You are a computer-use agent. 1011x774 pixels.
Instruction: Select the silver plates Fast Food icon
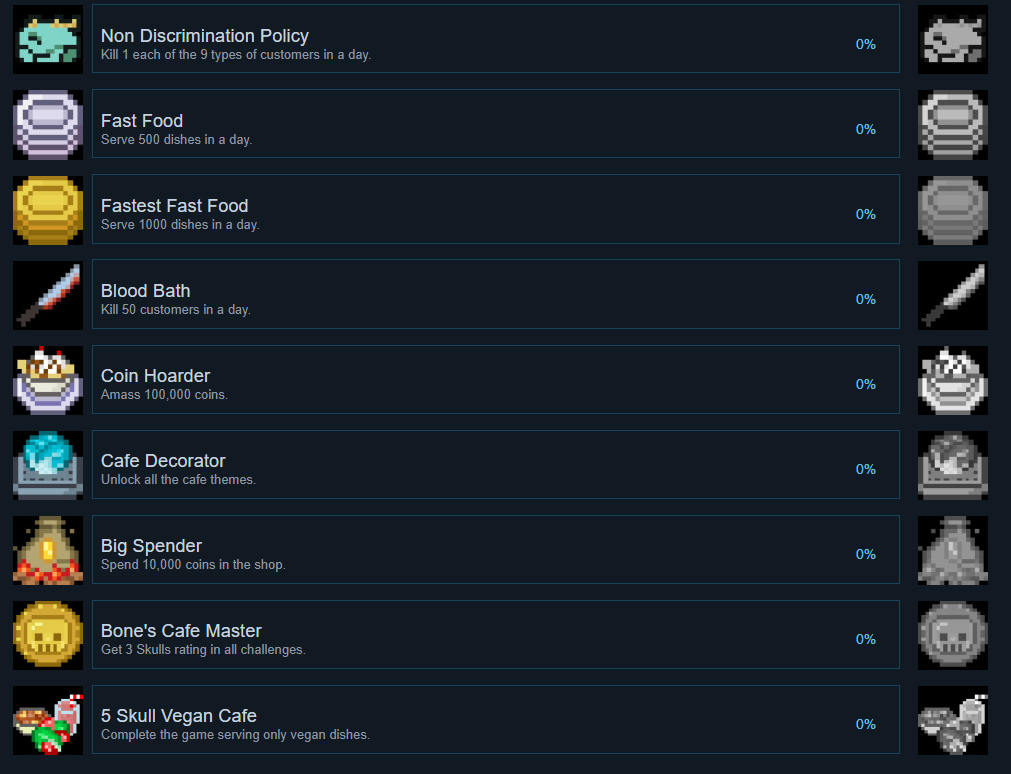coord(48,124)
